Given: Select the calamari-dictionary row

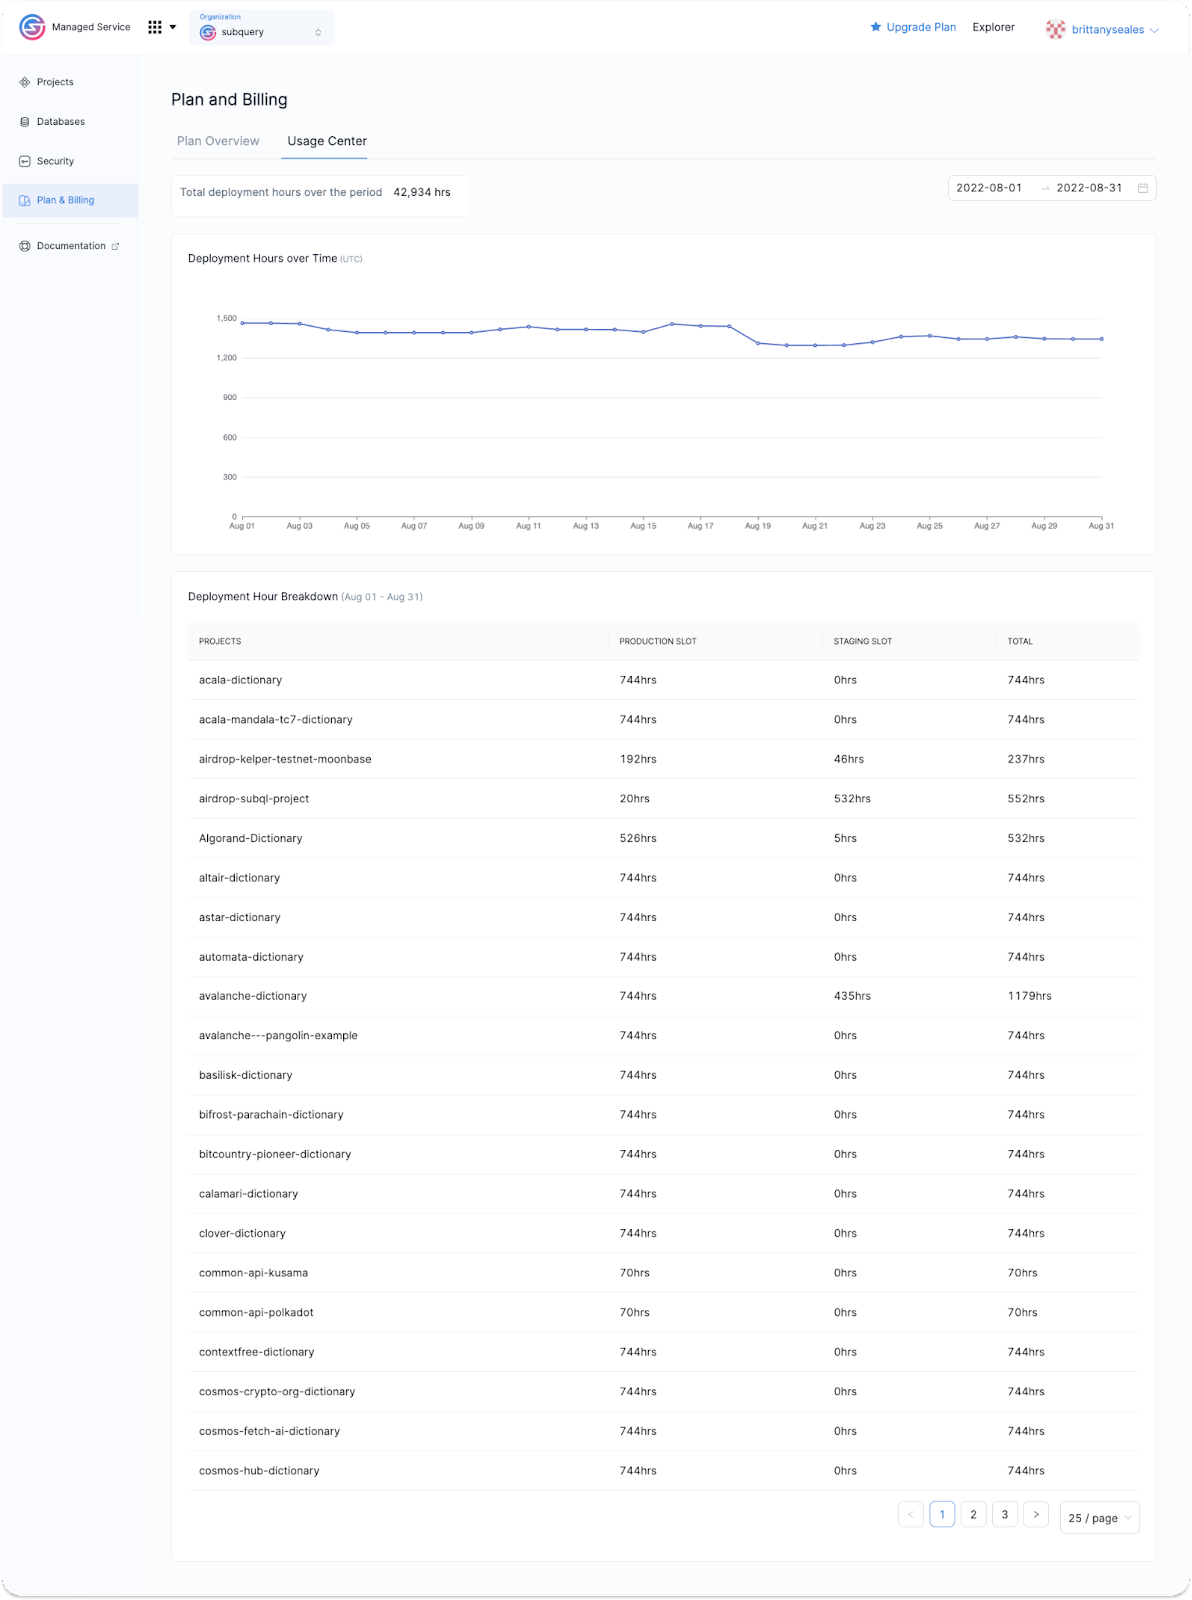Looking at the screenshot, I should [664, 1194].
